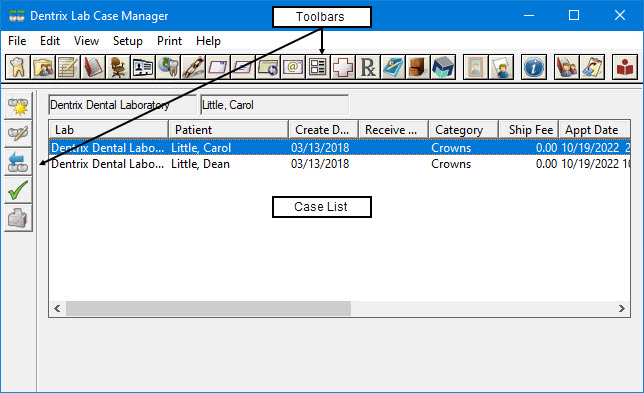Click Dentrix Dental Labo... in Little, Dean row

coord(108,164)
